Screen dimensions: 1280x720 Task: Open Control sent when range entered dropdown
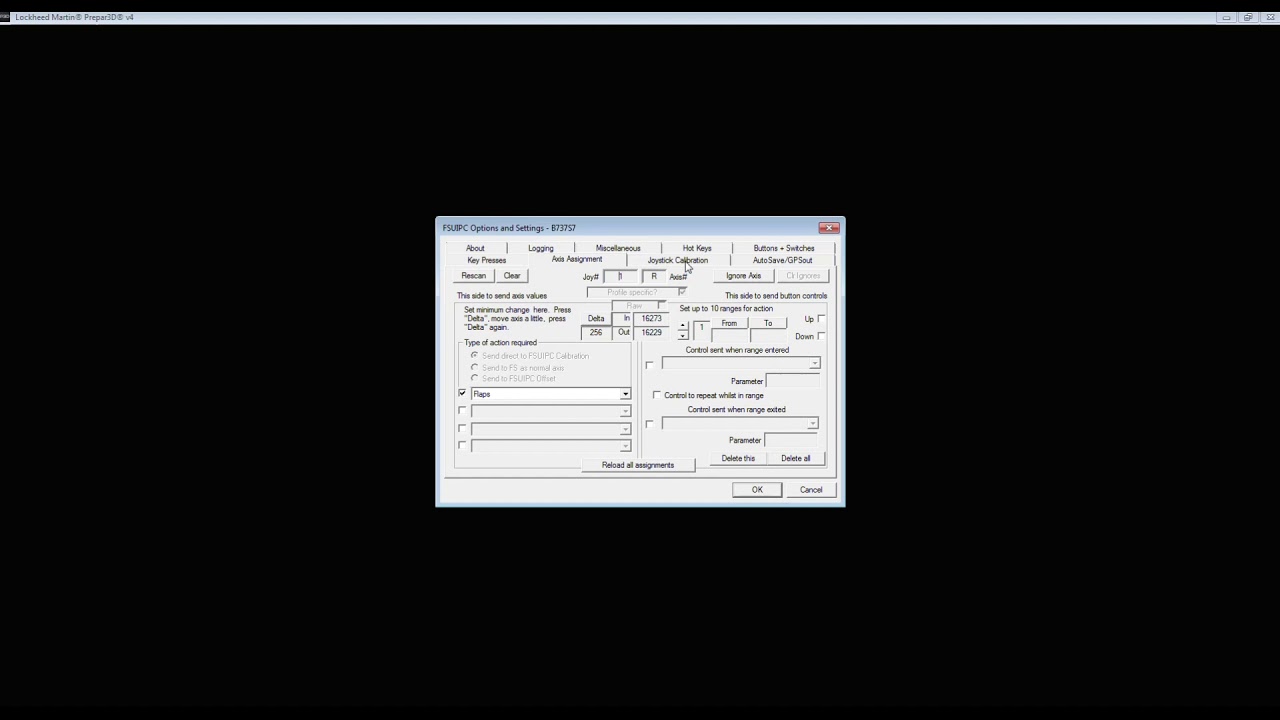tap(814, 364)
